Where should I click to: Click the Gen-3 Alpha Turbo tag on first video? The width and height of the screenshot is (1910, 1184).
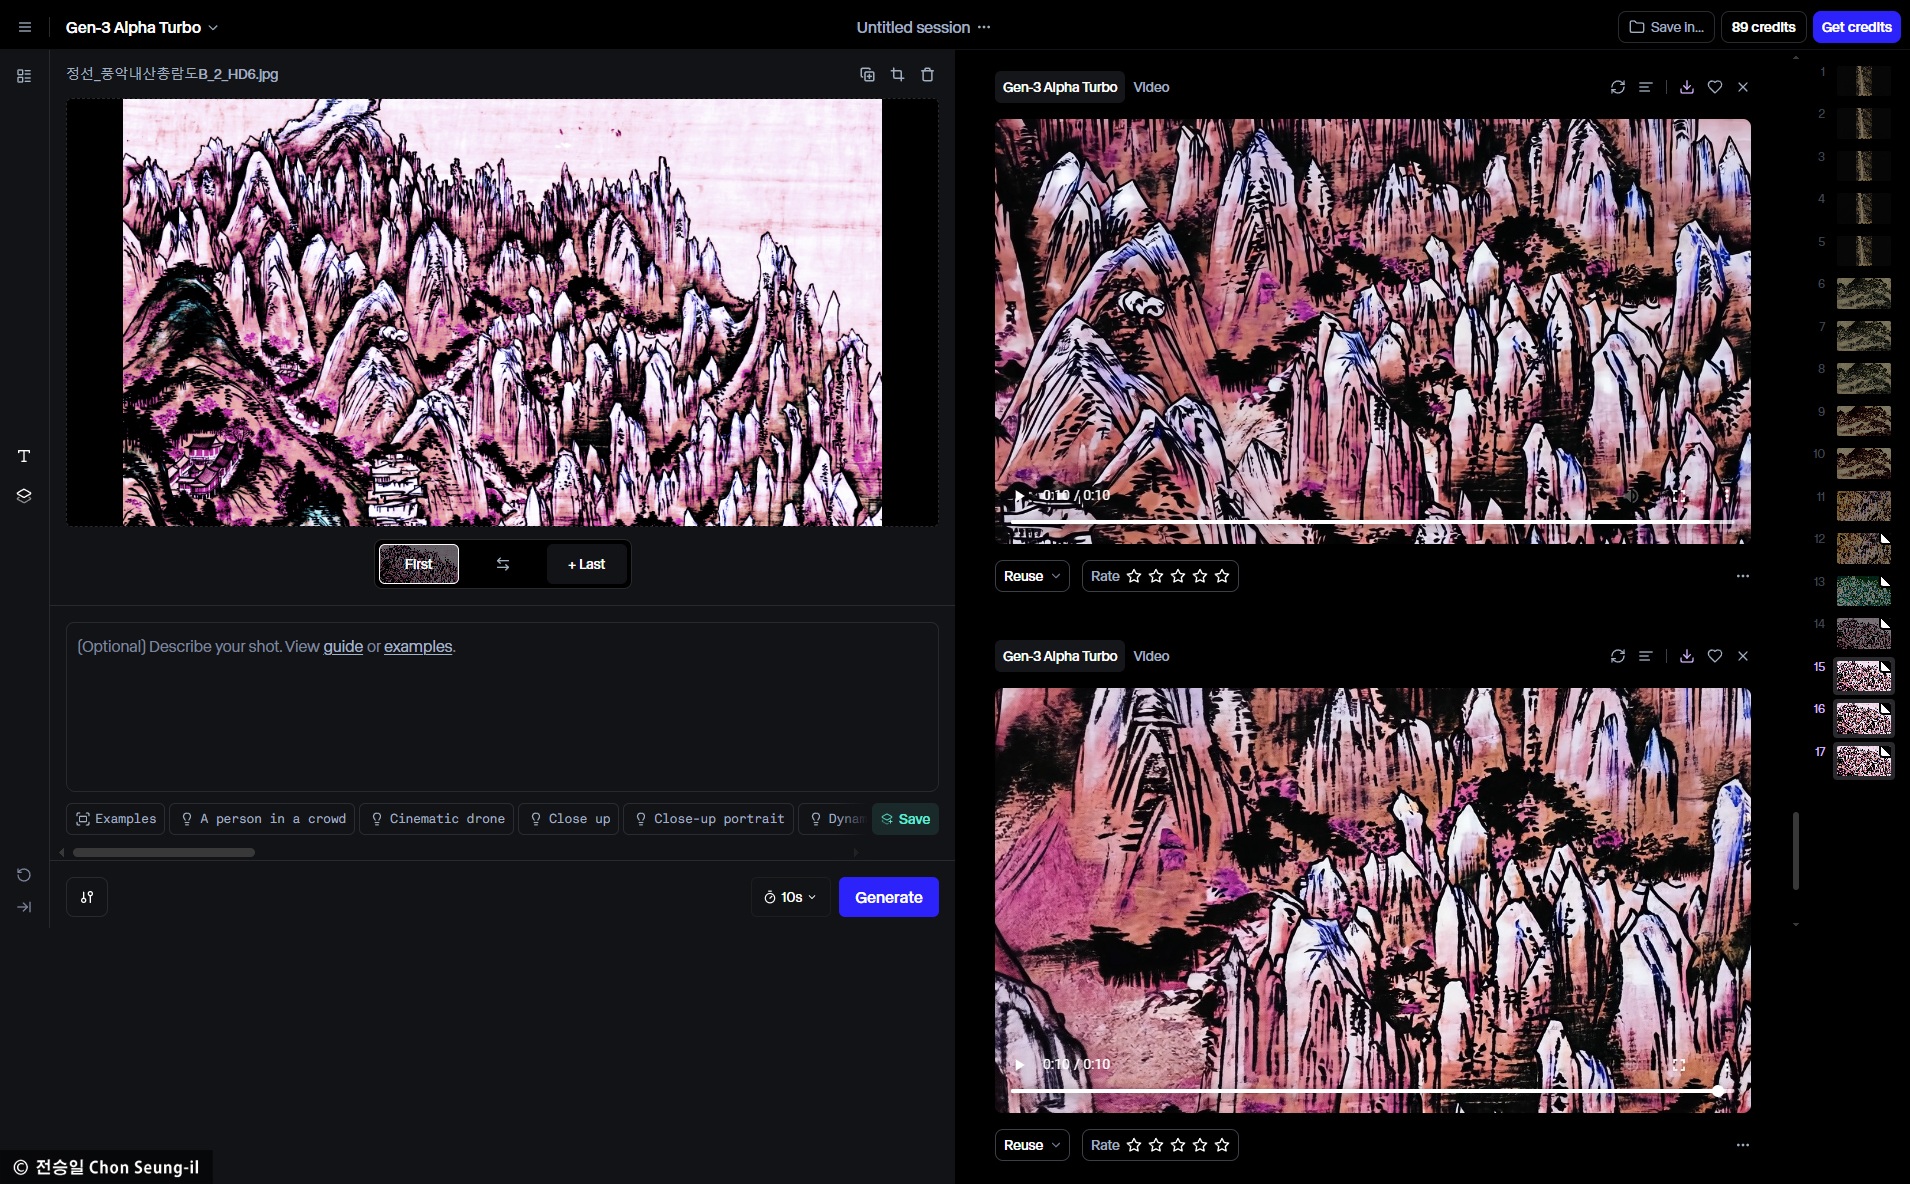1060,87
